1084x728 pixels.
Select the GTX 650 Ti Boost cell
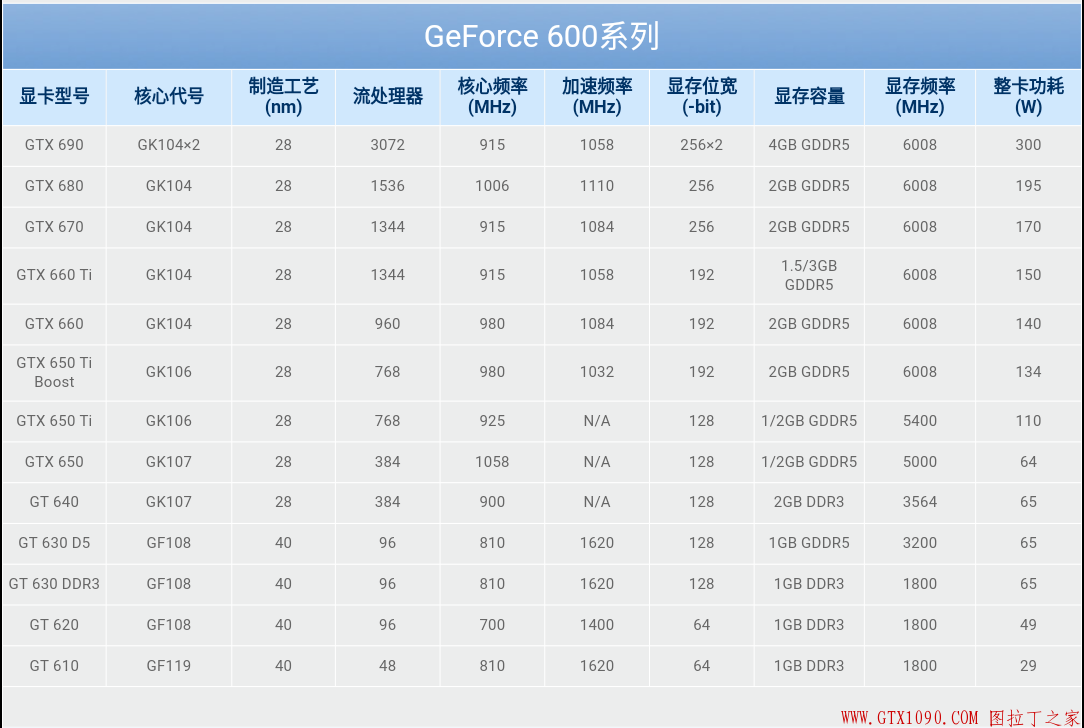coord(54,372)
